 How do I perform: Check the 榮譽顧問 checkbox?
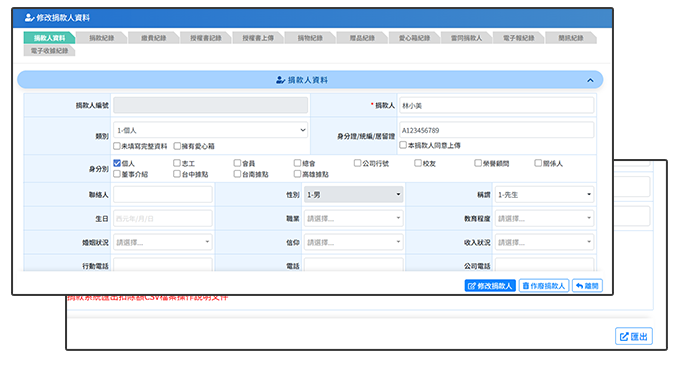point(478,163)
